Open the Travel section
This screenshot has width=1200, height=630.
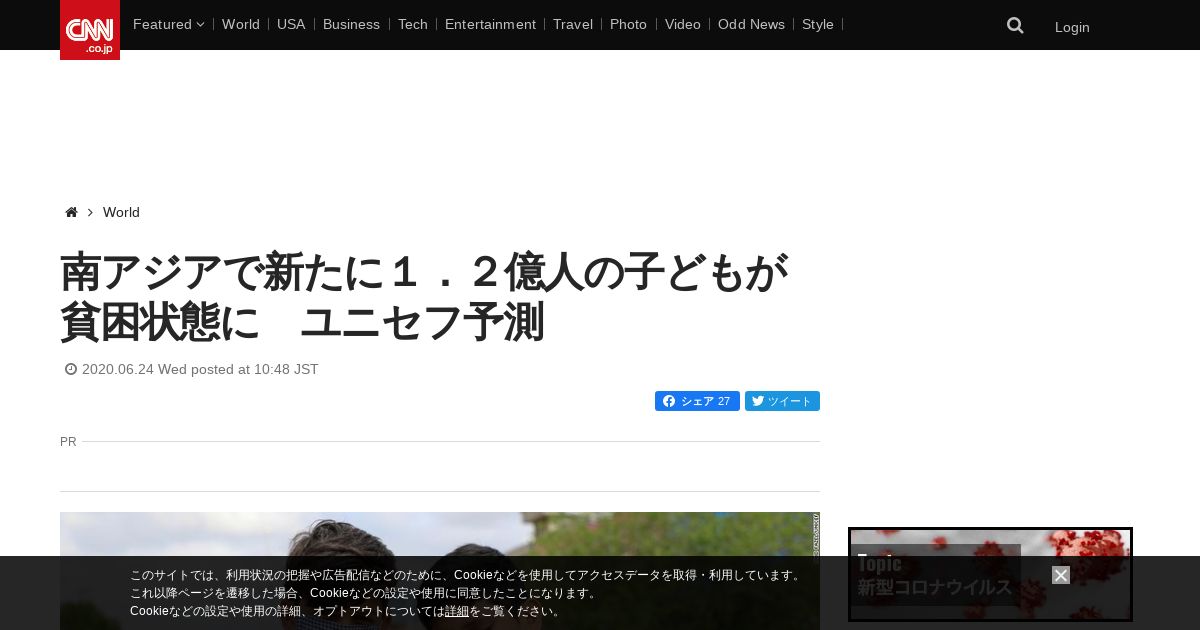(573, 24)
